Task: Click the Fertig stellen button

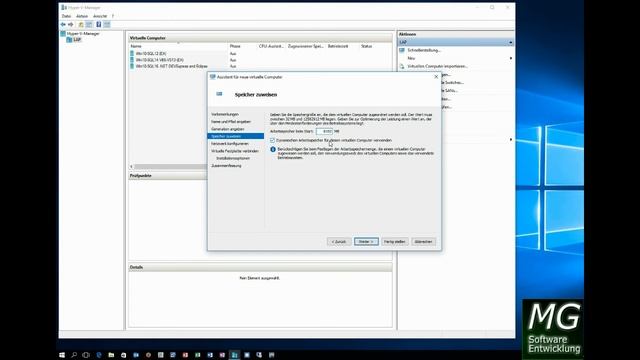Action: click(x=395, y=242)
